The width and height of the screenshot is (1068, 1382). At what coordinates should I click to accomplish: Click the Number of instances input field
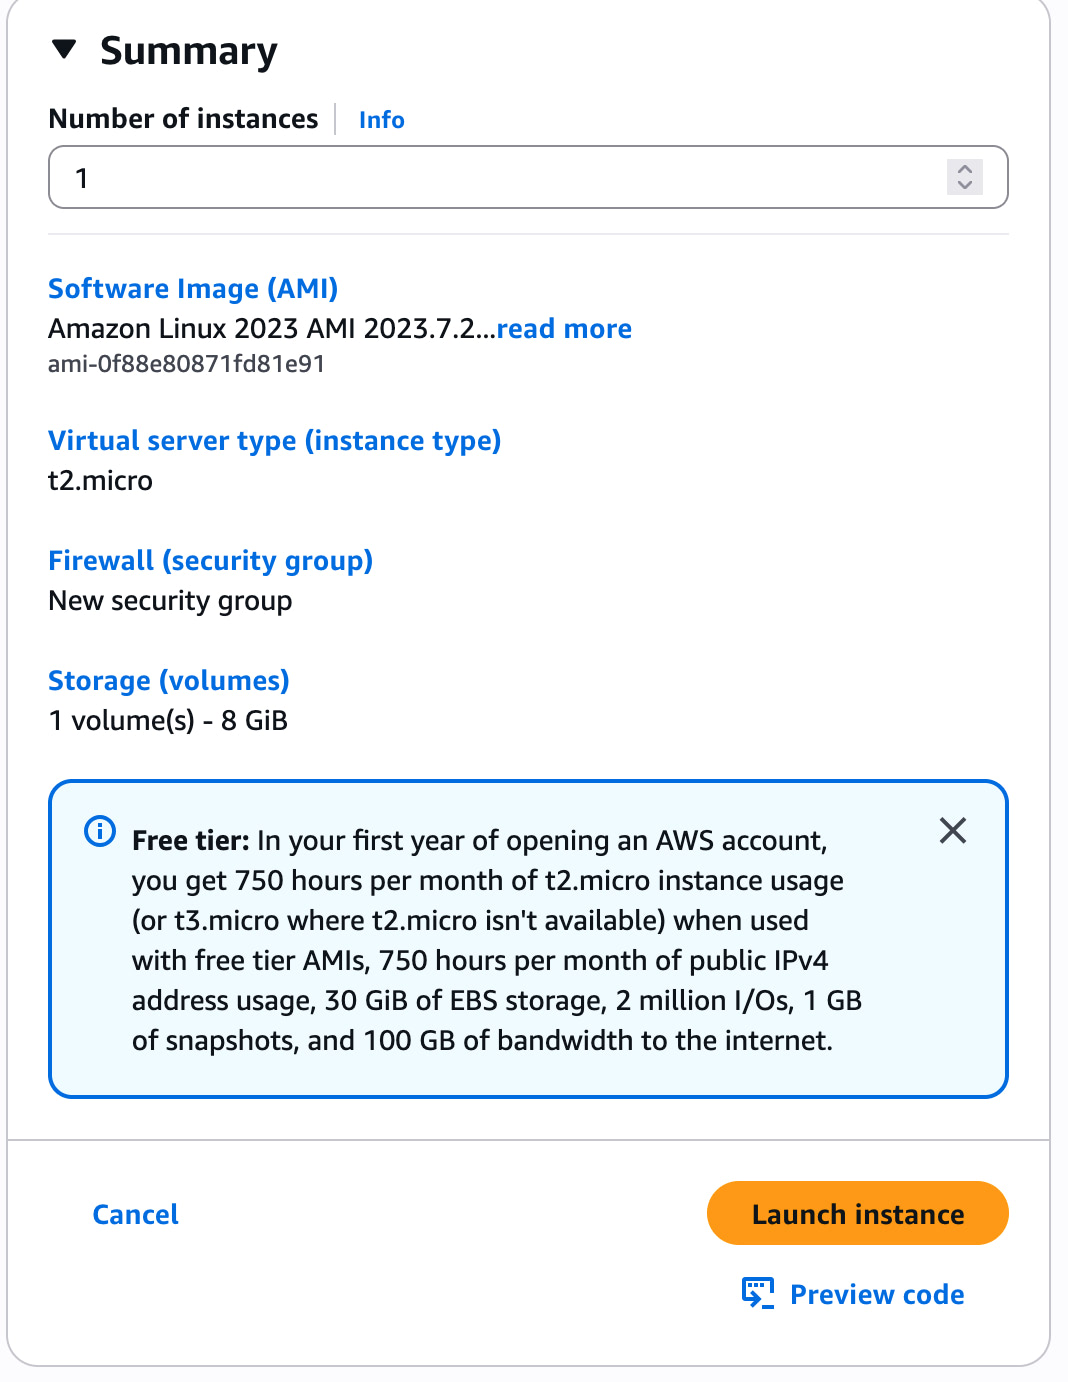click(500, 178)
